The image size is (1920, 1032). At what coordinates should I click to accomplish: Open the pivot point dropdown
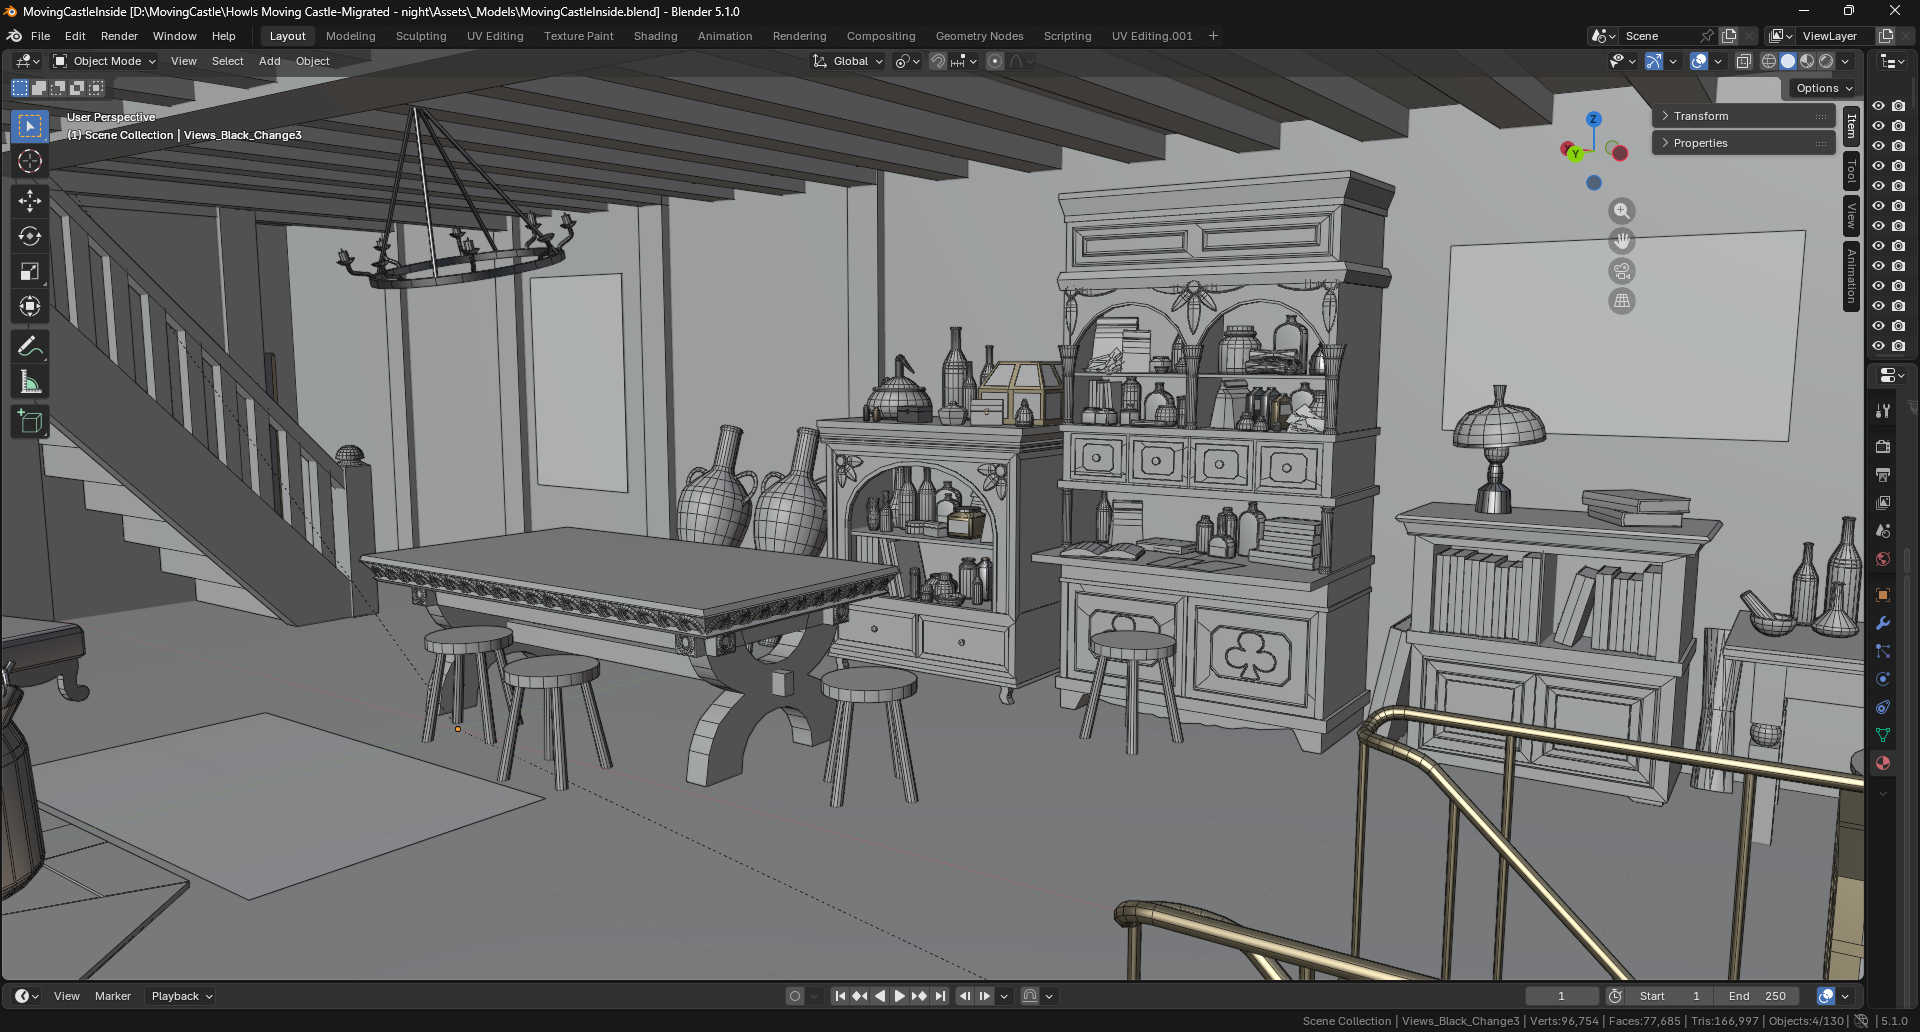tap(907, 61)
